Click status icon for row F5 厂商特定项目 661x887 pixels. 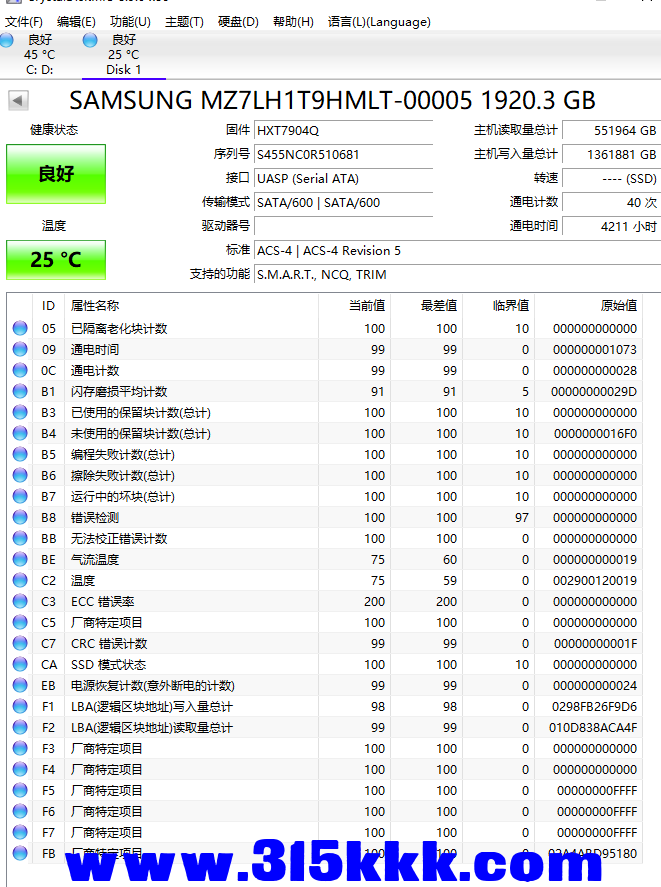(20, 790)
